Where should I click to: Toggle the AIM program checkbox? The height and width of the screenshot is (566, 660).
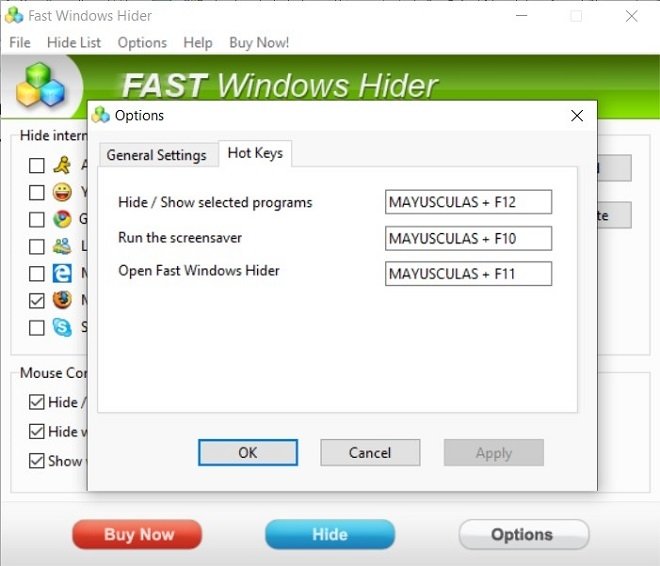tap(37, 165)
